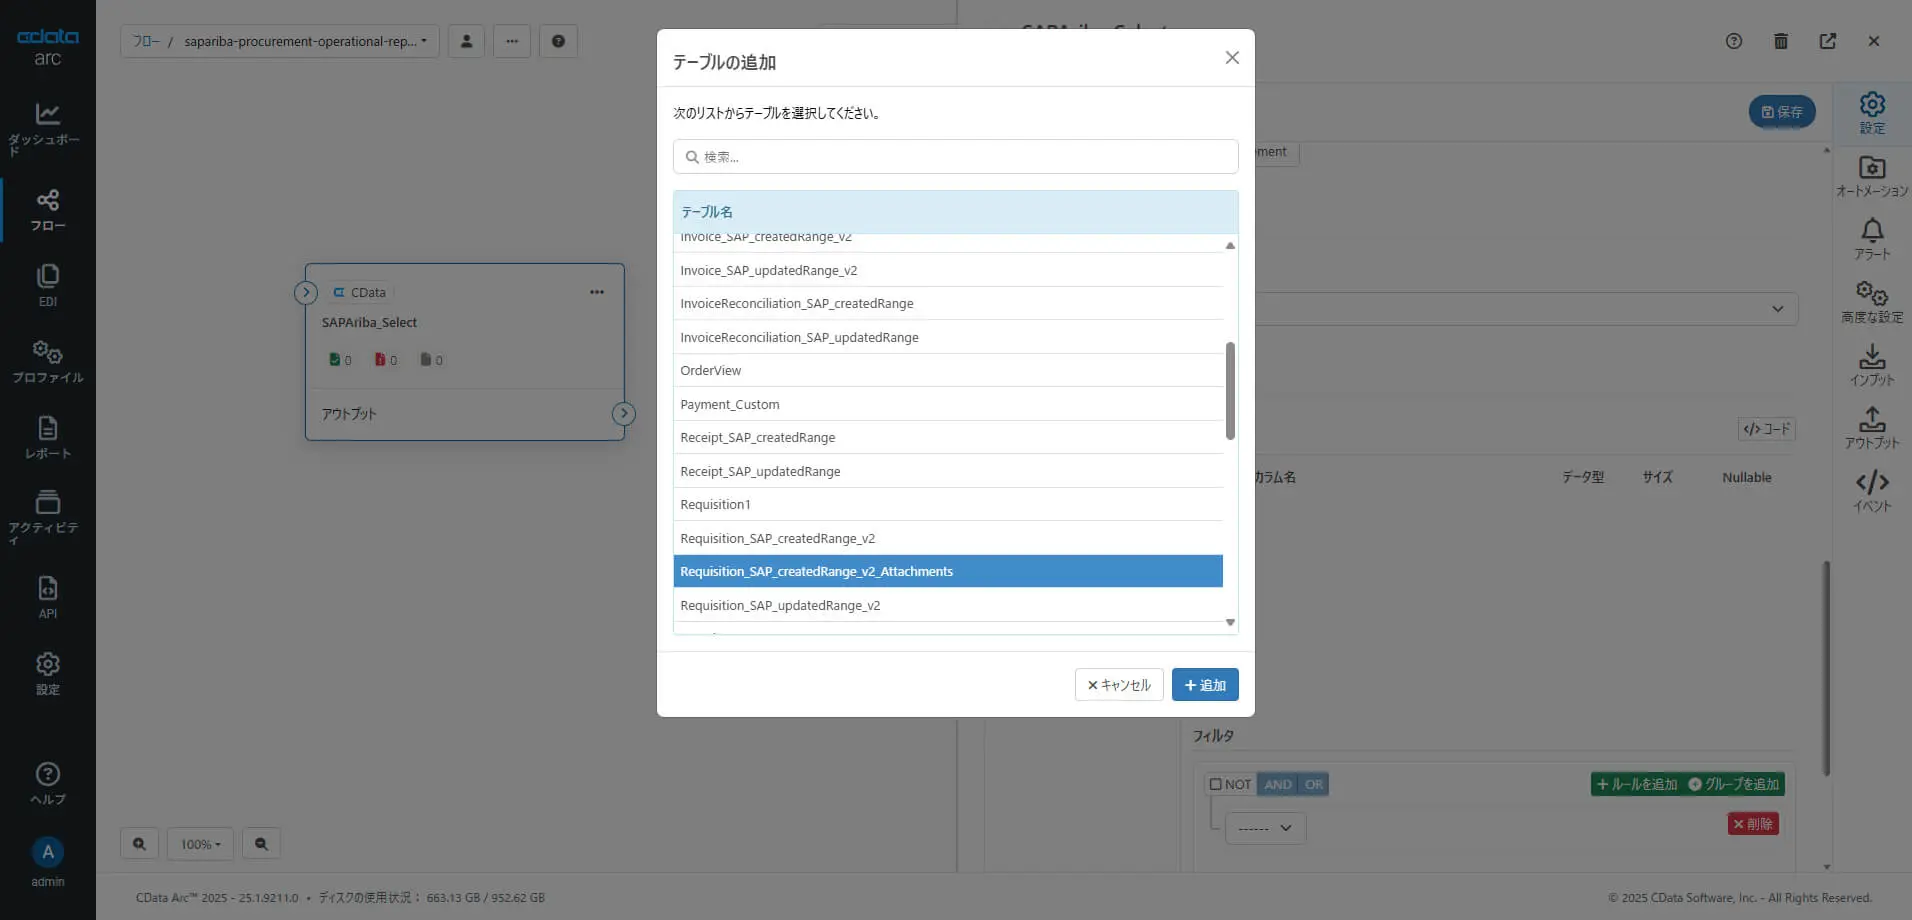Open the Help icon in sidebar

(x=47, y=774)
